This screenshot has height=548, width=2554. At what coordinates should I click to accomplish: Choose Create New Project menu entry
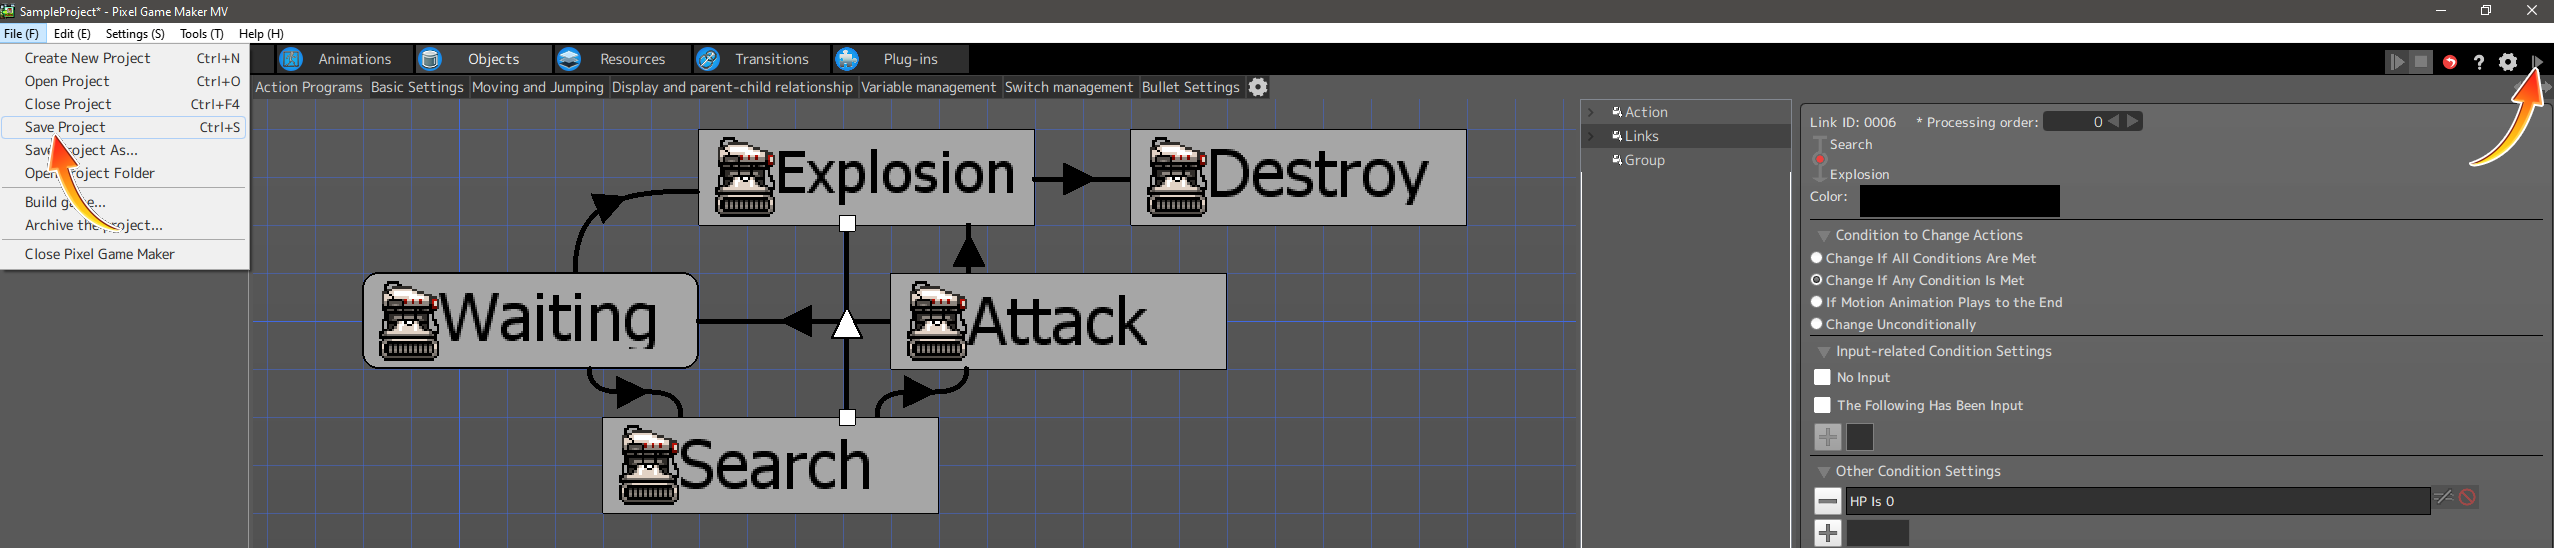point(124,58)
